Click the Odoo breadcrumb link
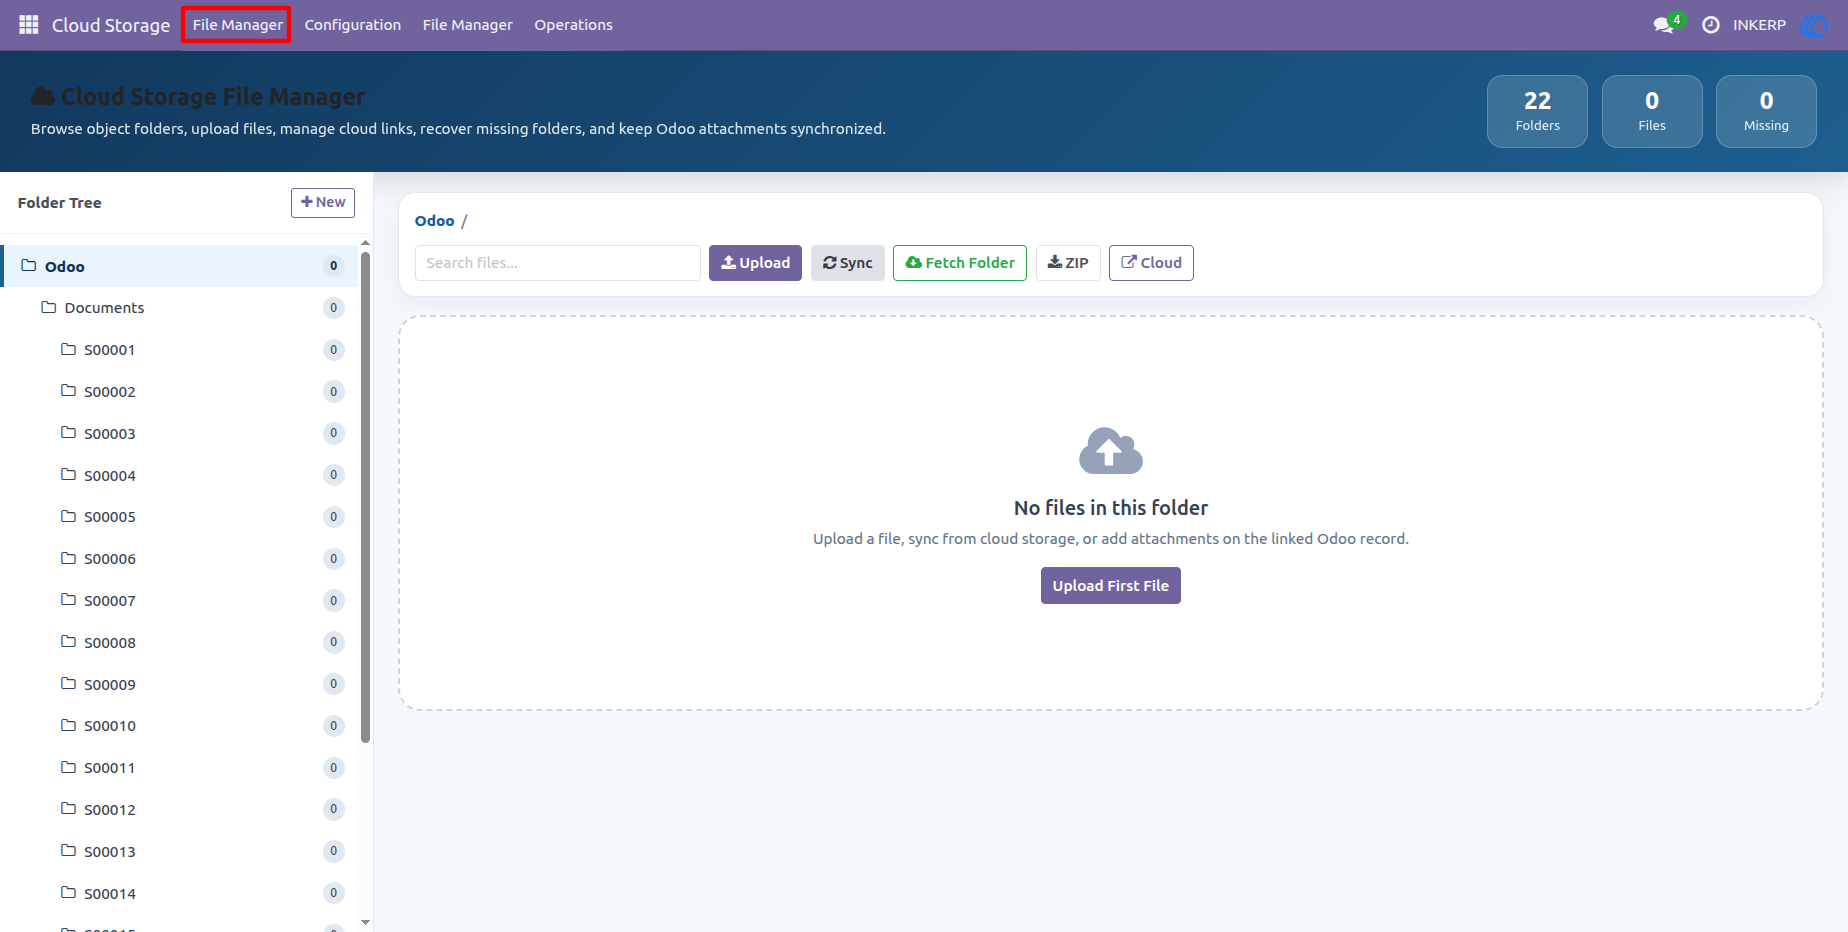The image size is (1848, 932). tap(434, 221)
